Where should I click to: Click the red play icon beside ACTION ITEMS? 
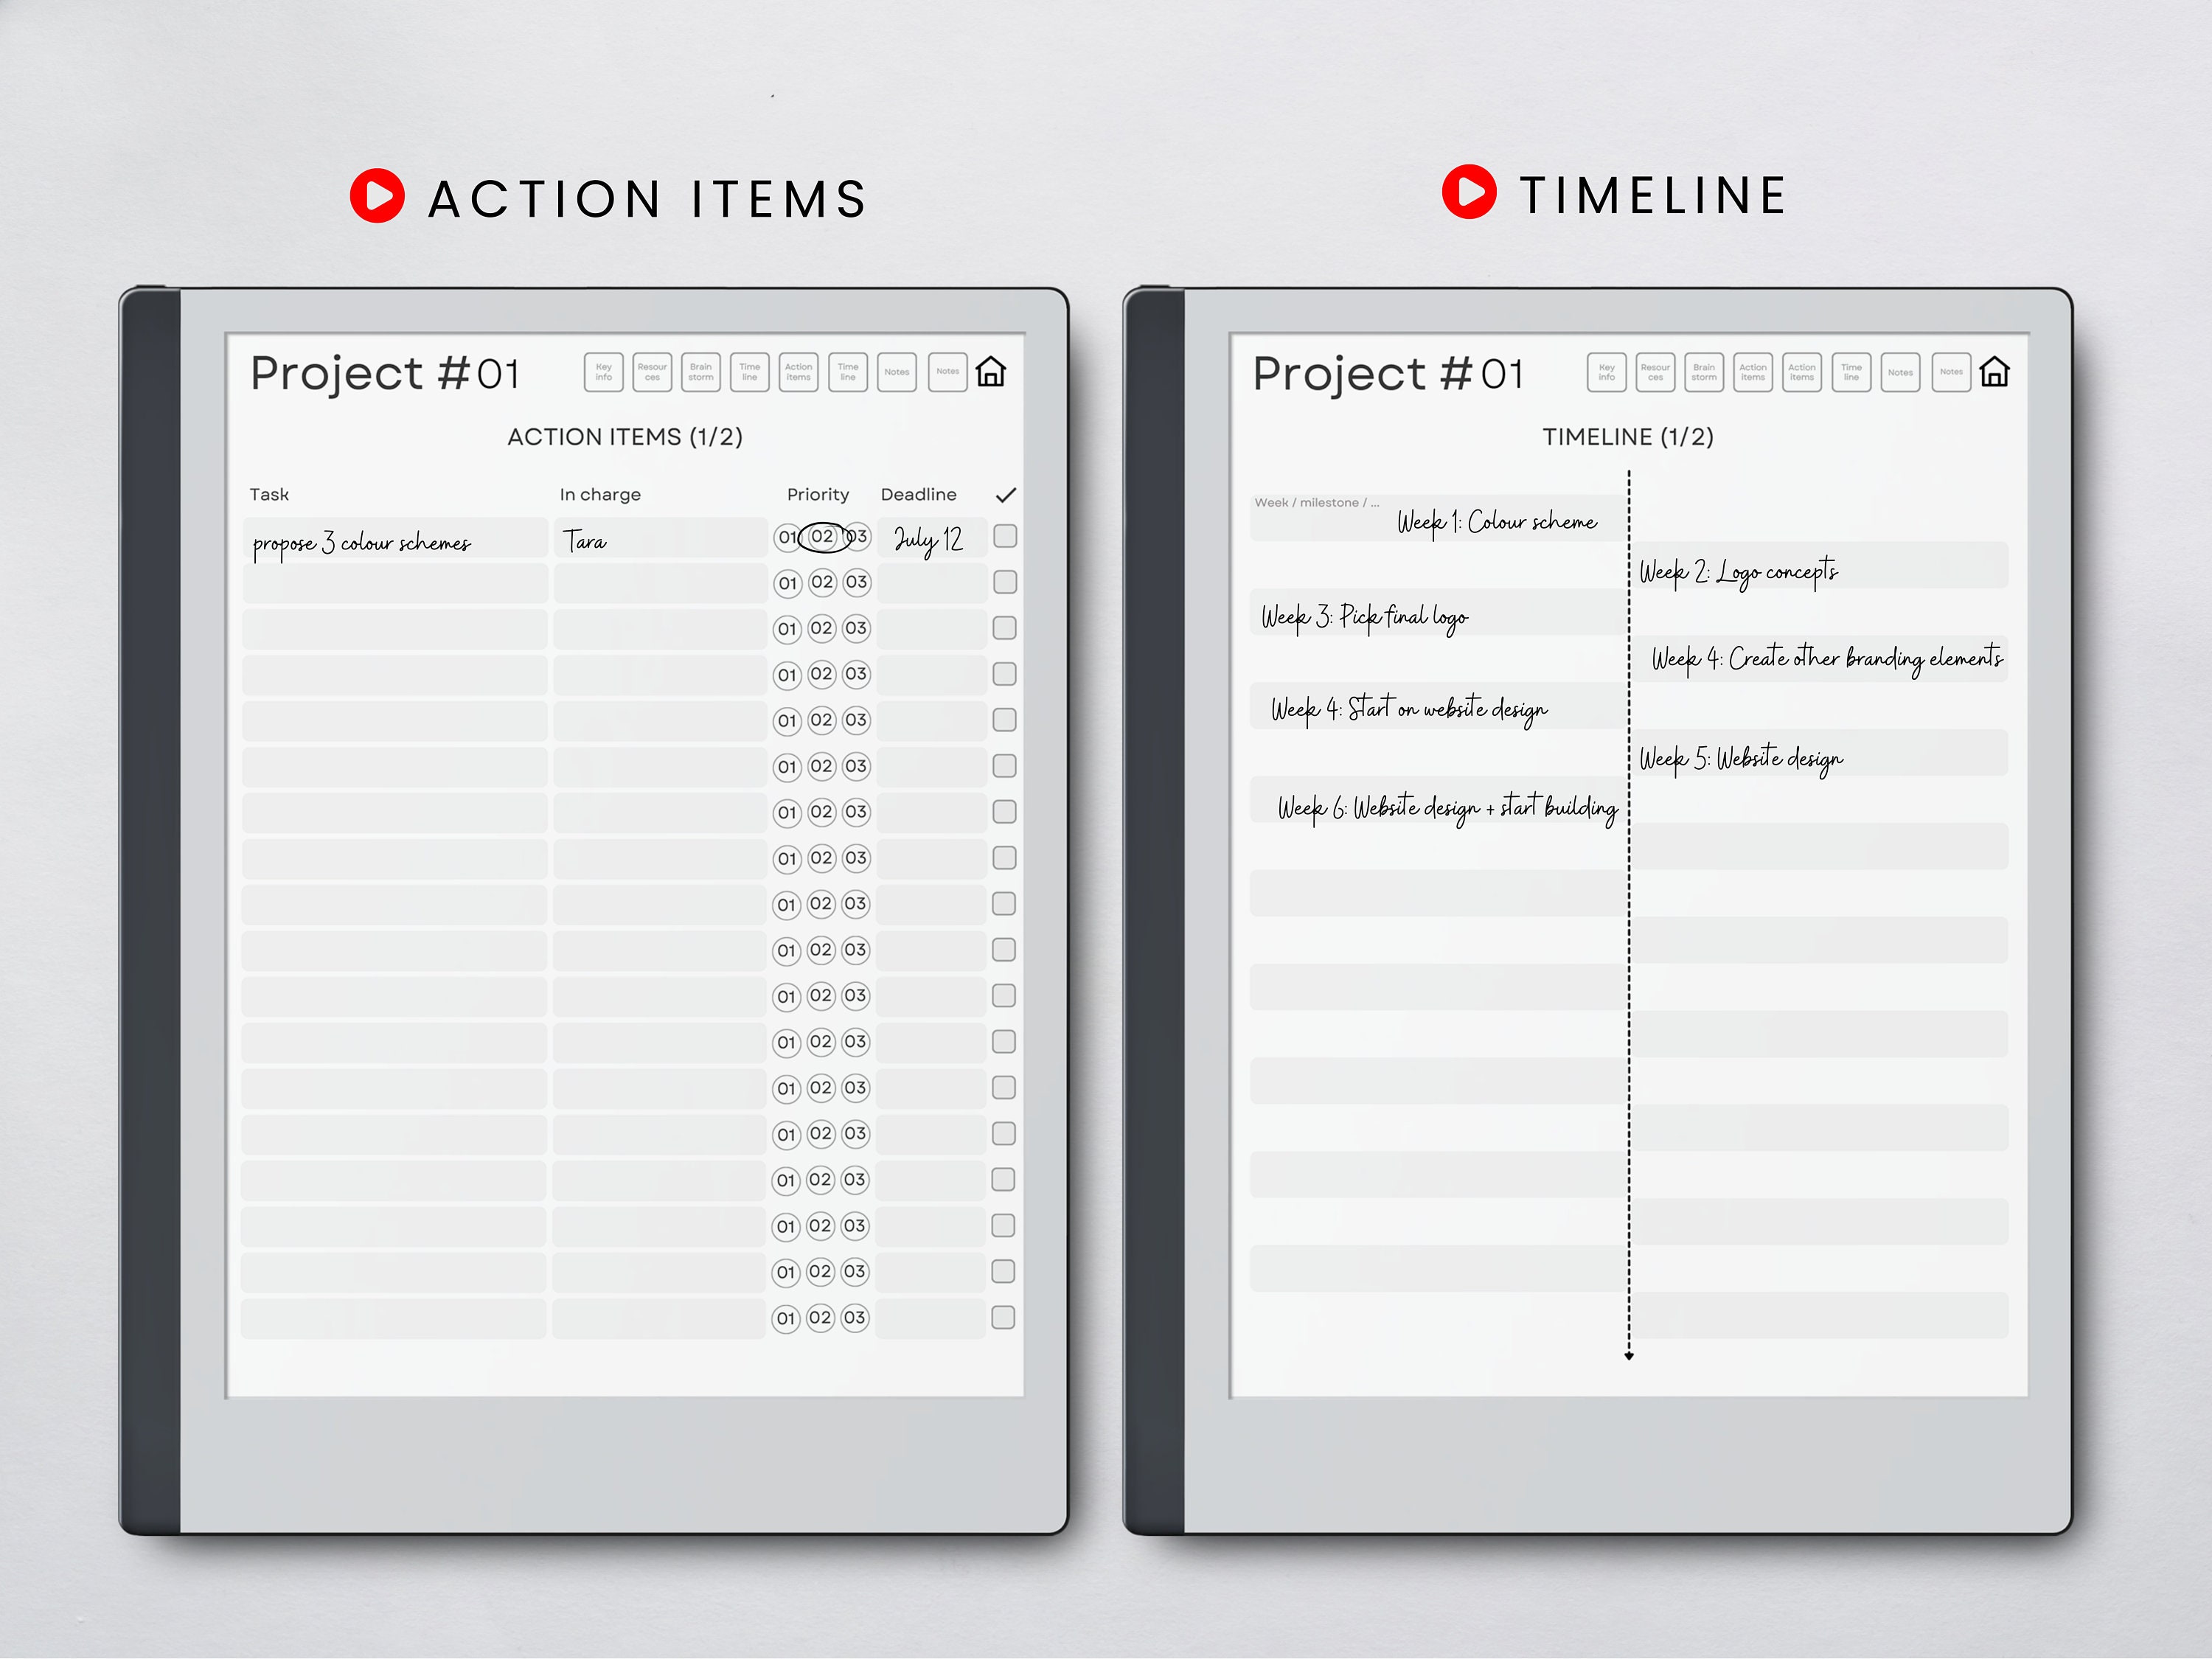376,196
